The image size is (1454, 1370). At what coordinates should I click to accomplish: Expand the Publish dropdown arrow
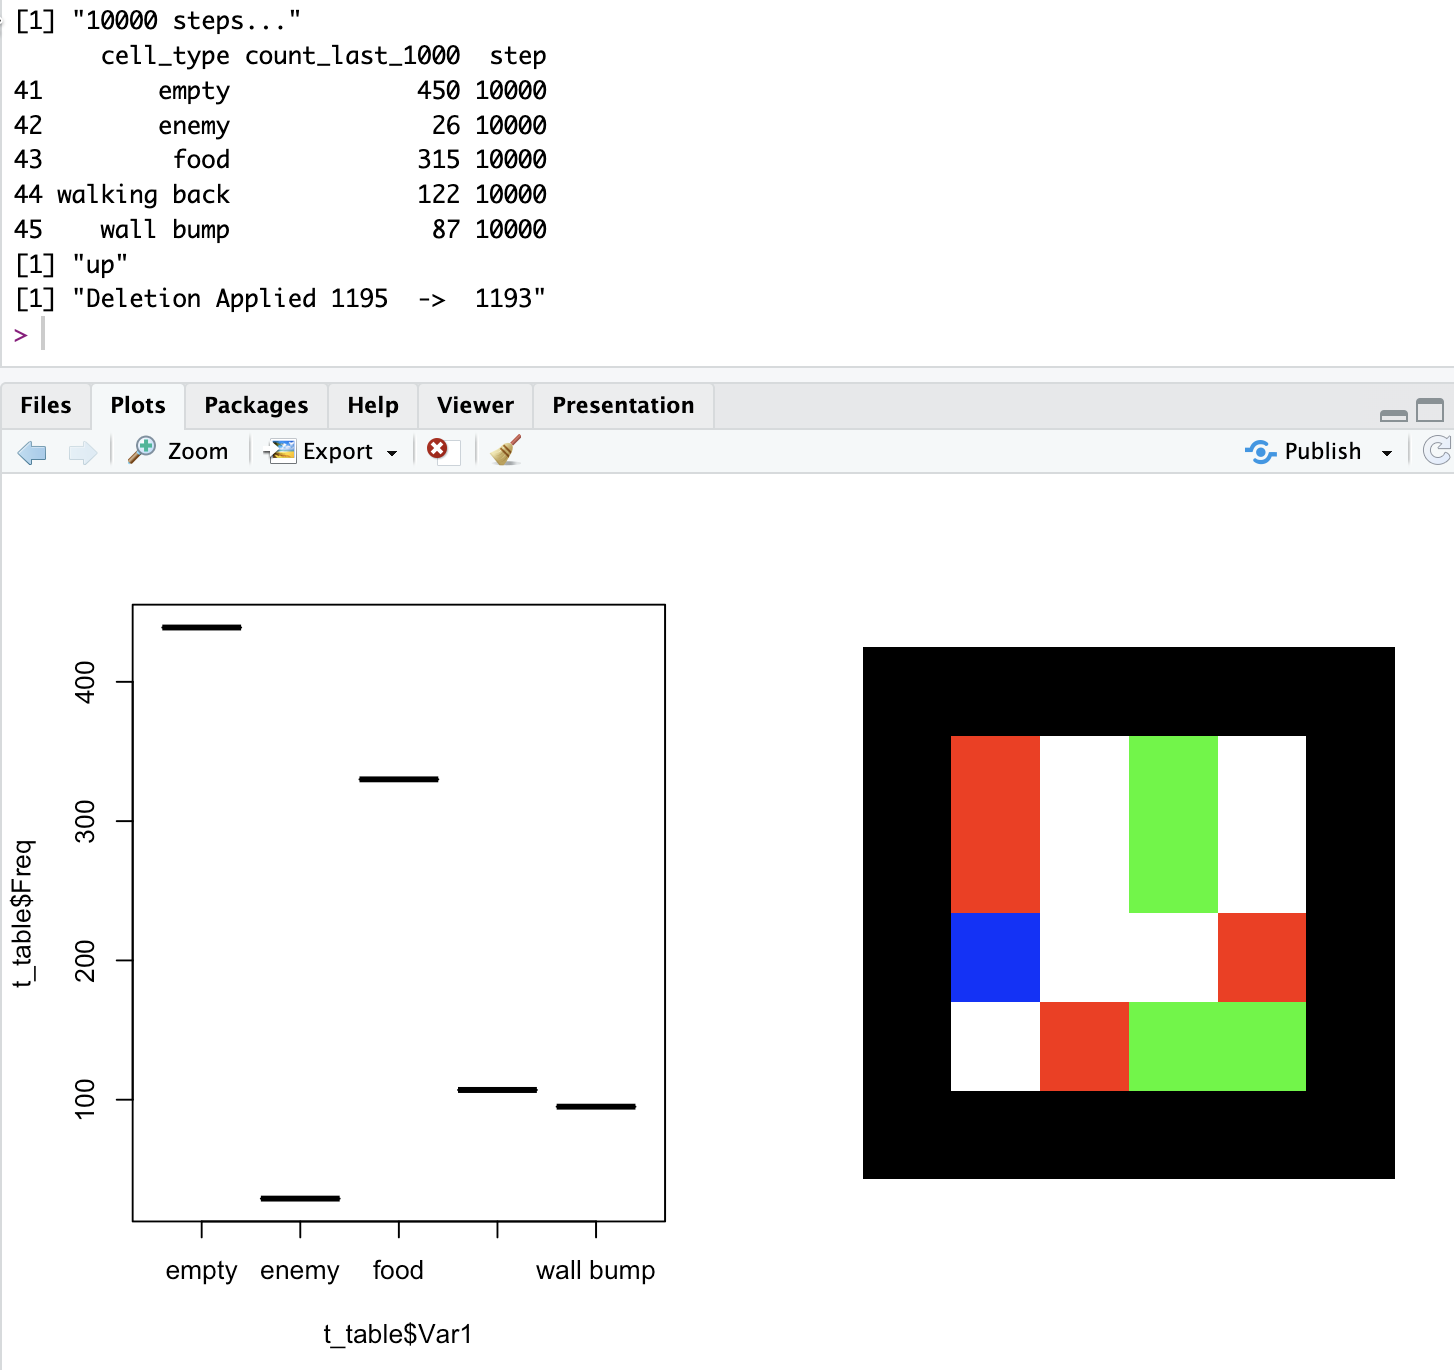(1387, 453)
